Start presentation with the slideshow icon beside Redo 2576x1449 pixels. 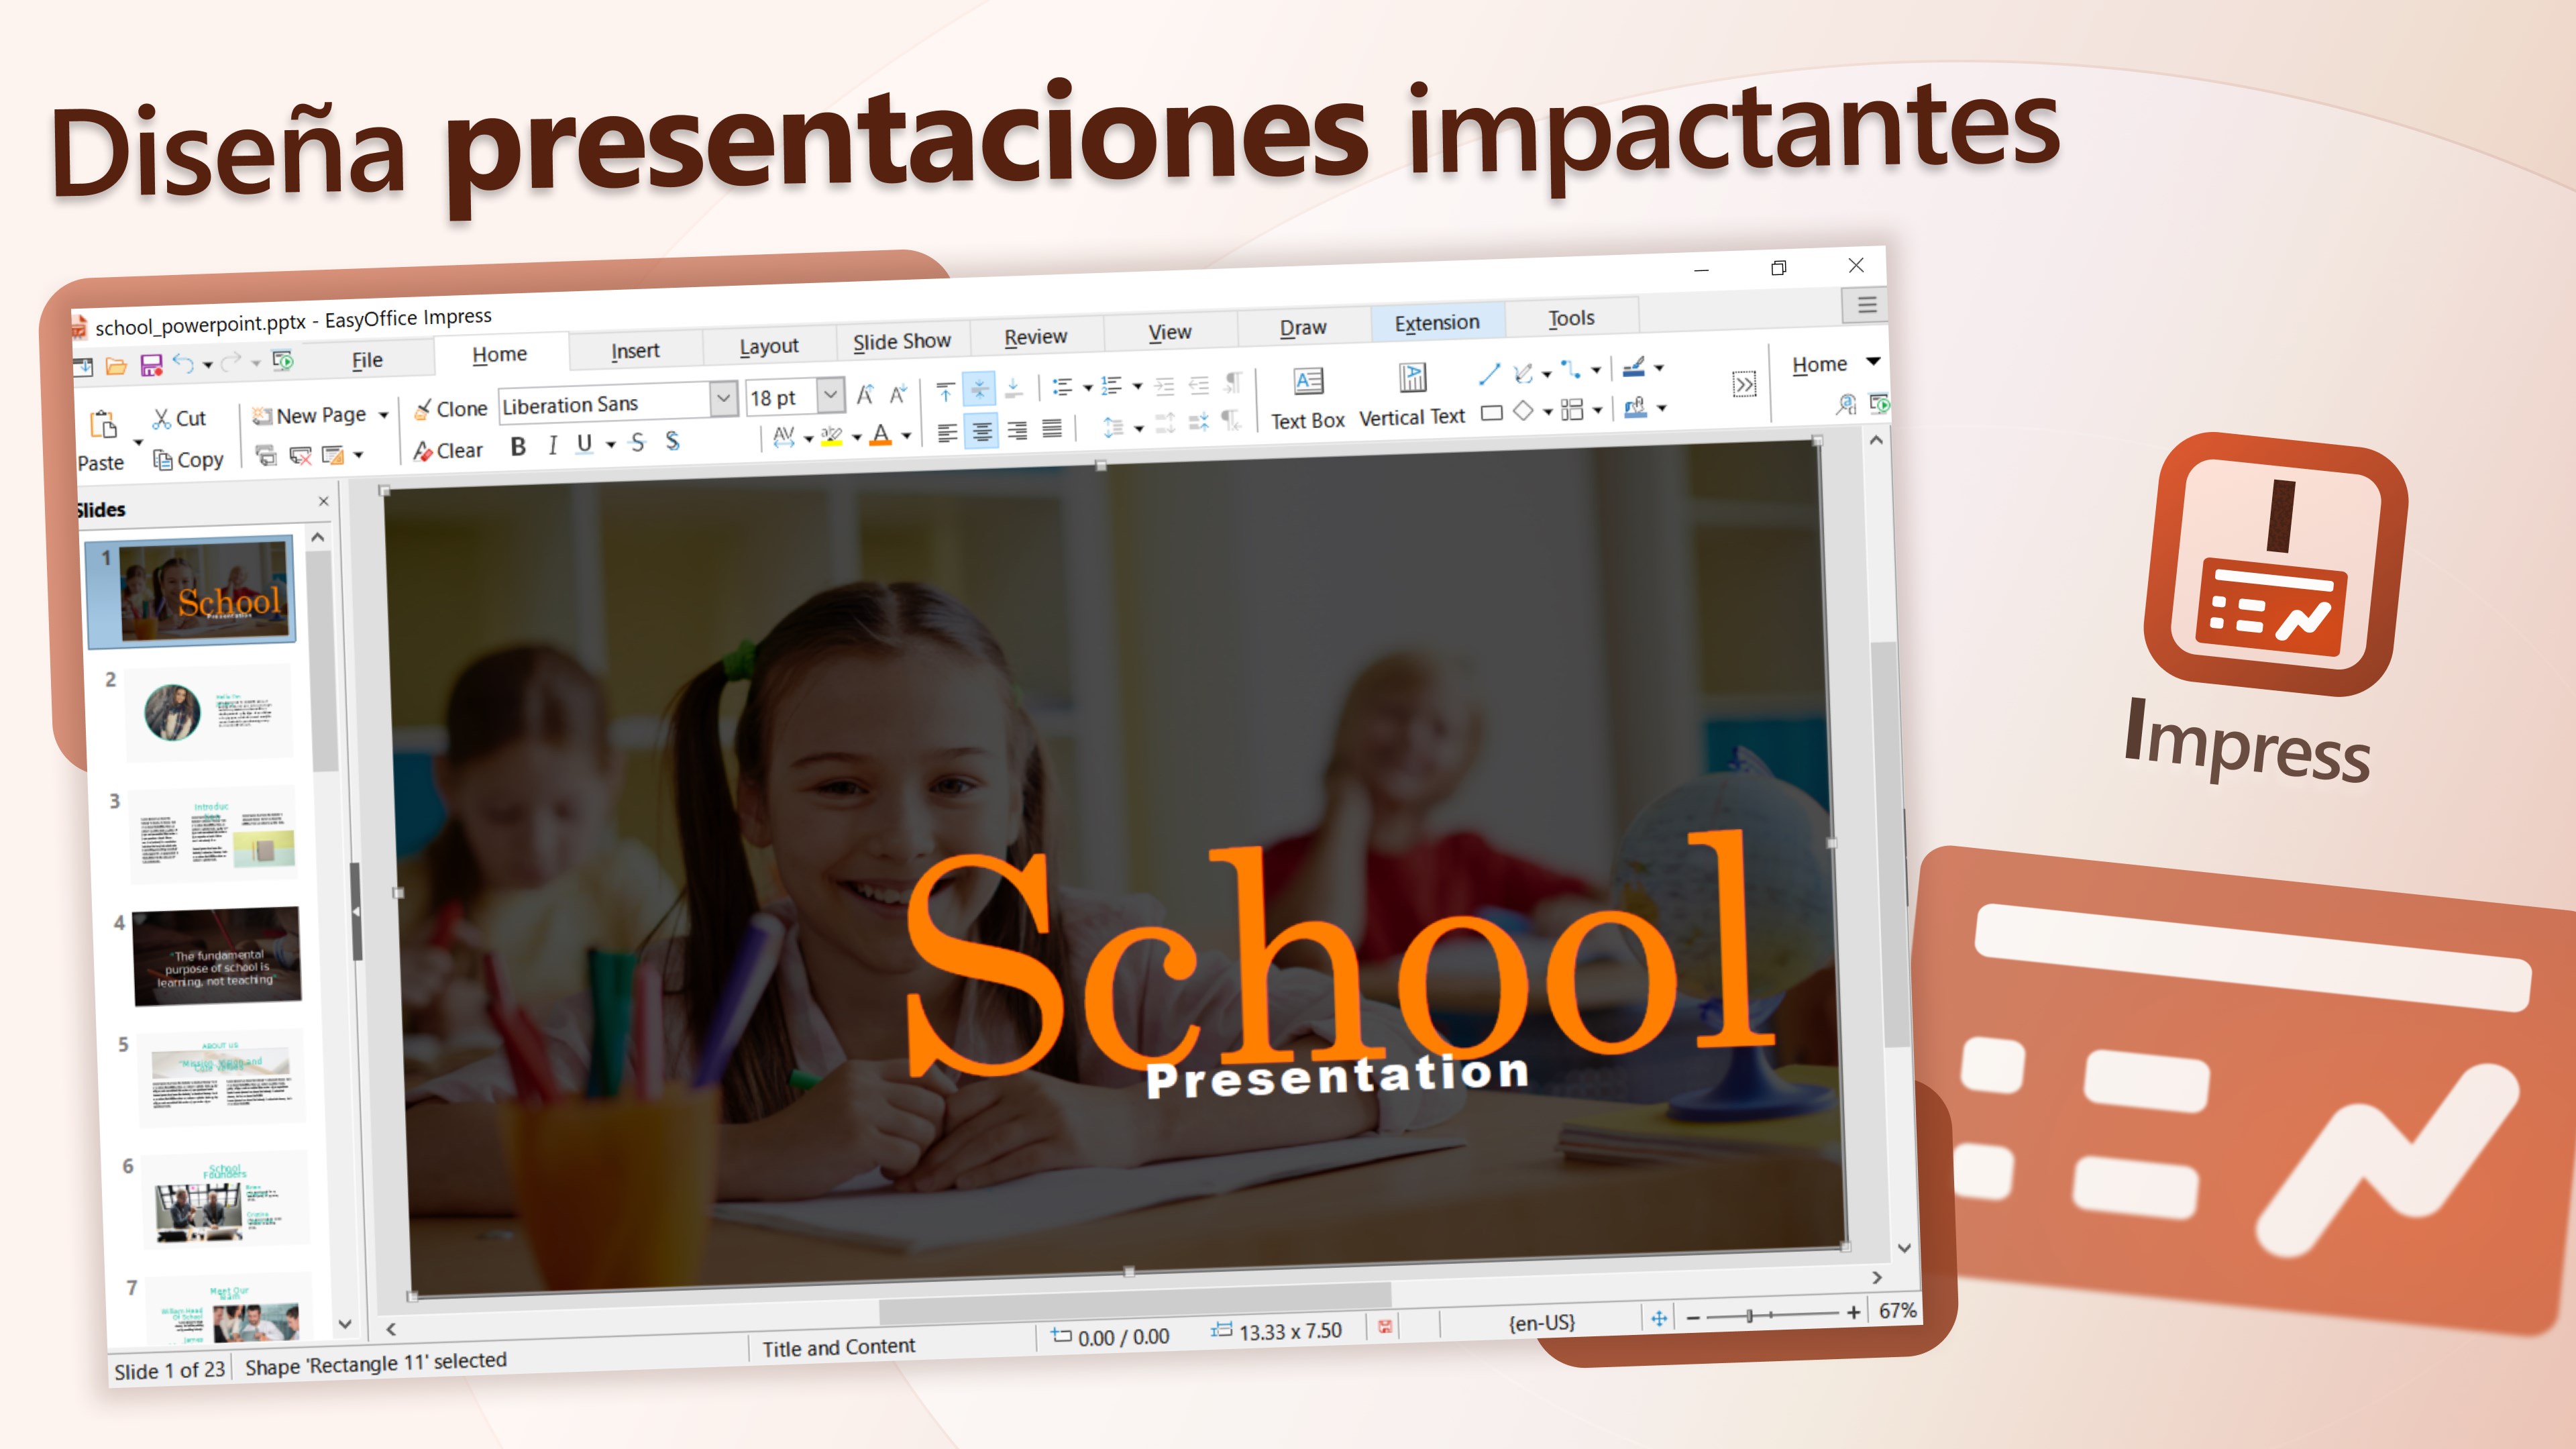point(283,360)
